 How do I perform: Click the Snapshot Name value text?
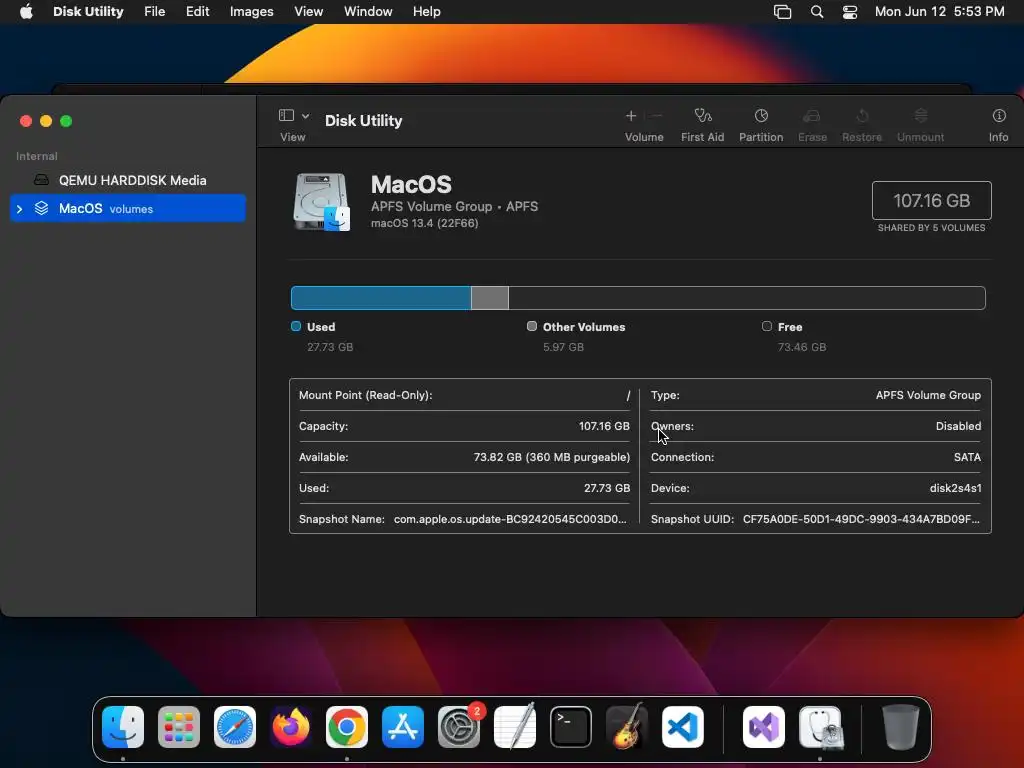coord(510,519)
